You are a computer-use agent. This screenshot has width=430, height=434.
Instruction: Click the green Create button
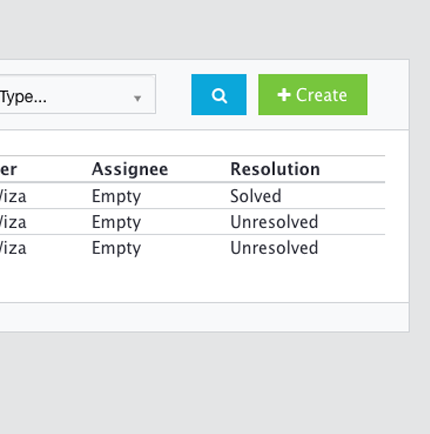pyautogui.click(x=313, y=95)
